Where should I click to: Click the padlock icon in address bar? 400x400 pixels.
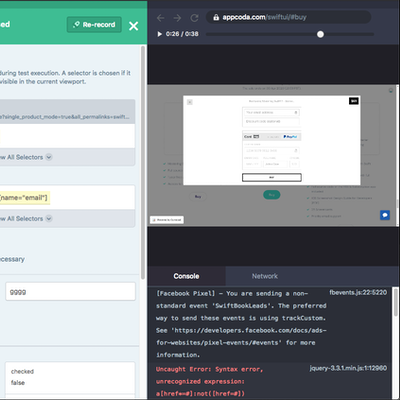[x=216, y=17]
